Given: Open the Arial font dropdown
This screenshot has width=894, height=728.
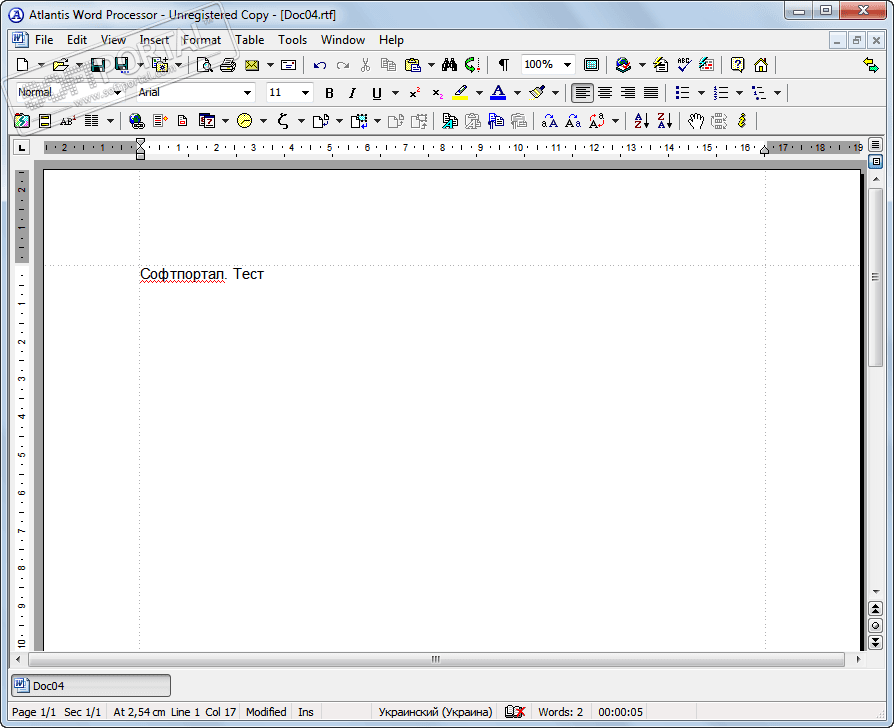Looking at the screenshot, I should click(x=247, y=93).
